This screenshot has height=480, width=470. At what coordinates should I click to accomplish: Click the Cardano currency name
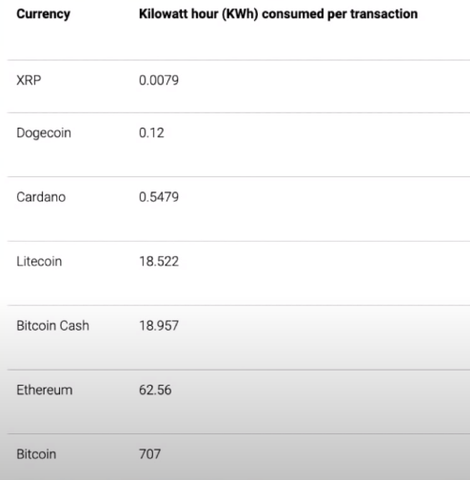point(41,197)
